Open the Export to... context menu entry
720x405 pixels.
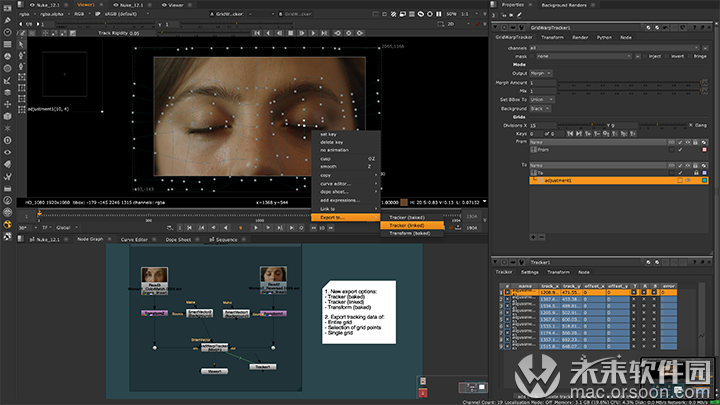346,217
